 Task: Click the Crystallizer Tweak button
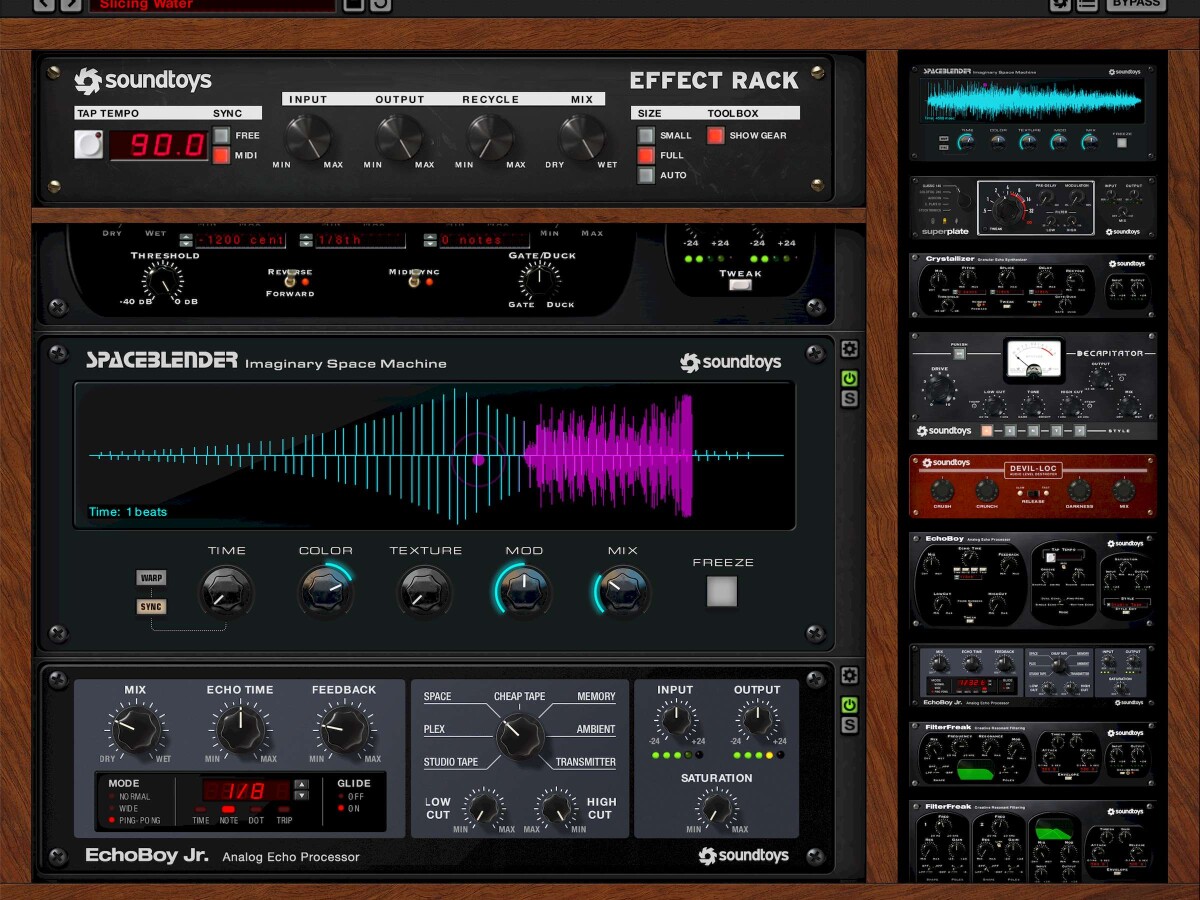pos(740,286)
